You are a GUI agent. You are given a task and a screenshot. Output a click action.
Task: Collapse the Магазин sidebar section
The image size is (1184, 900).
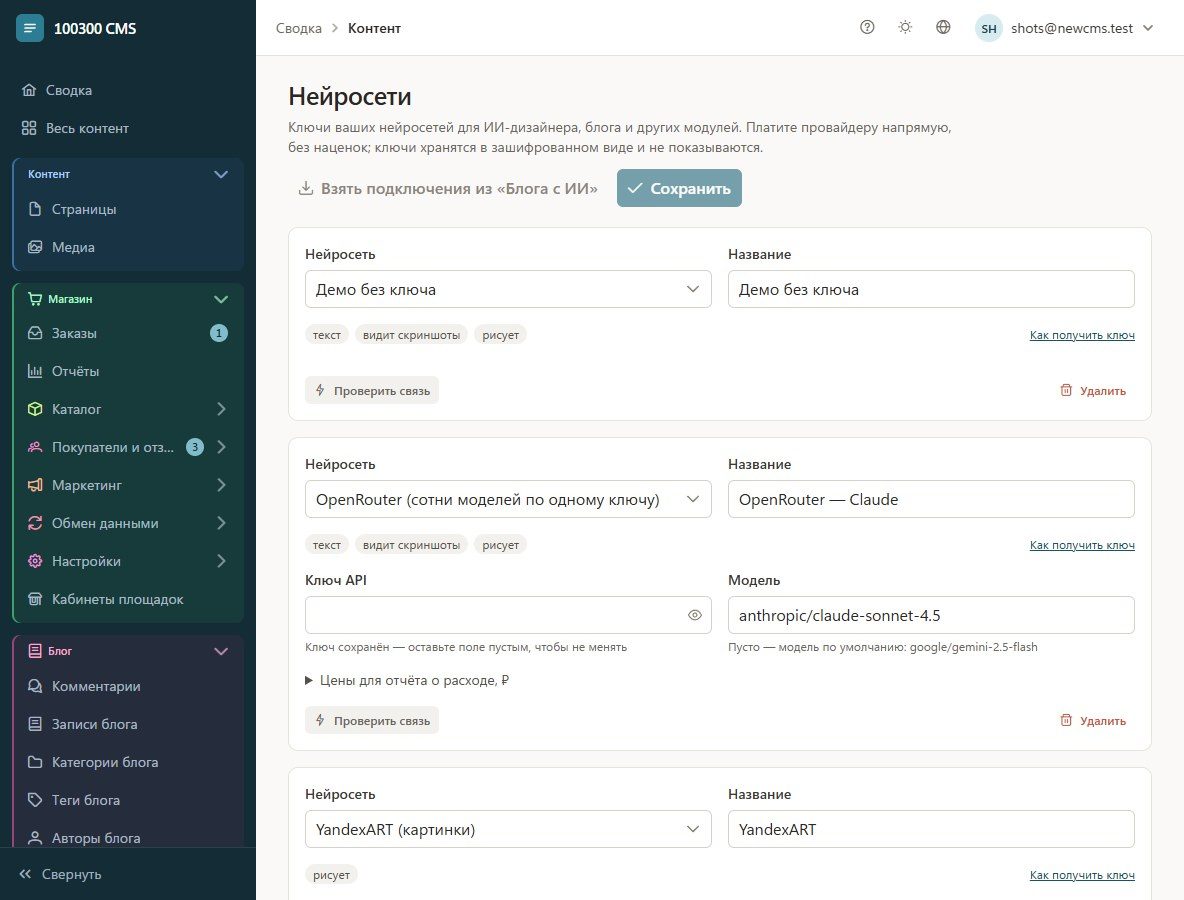click(x=220, y=299)
